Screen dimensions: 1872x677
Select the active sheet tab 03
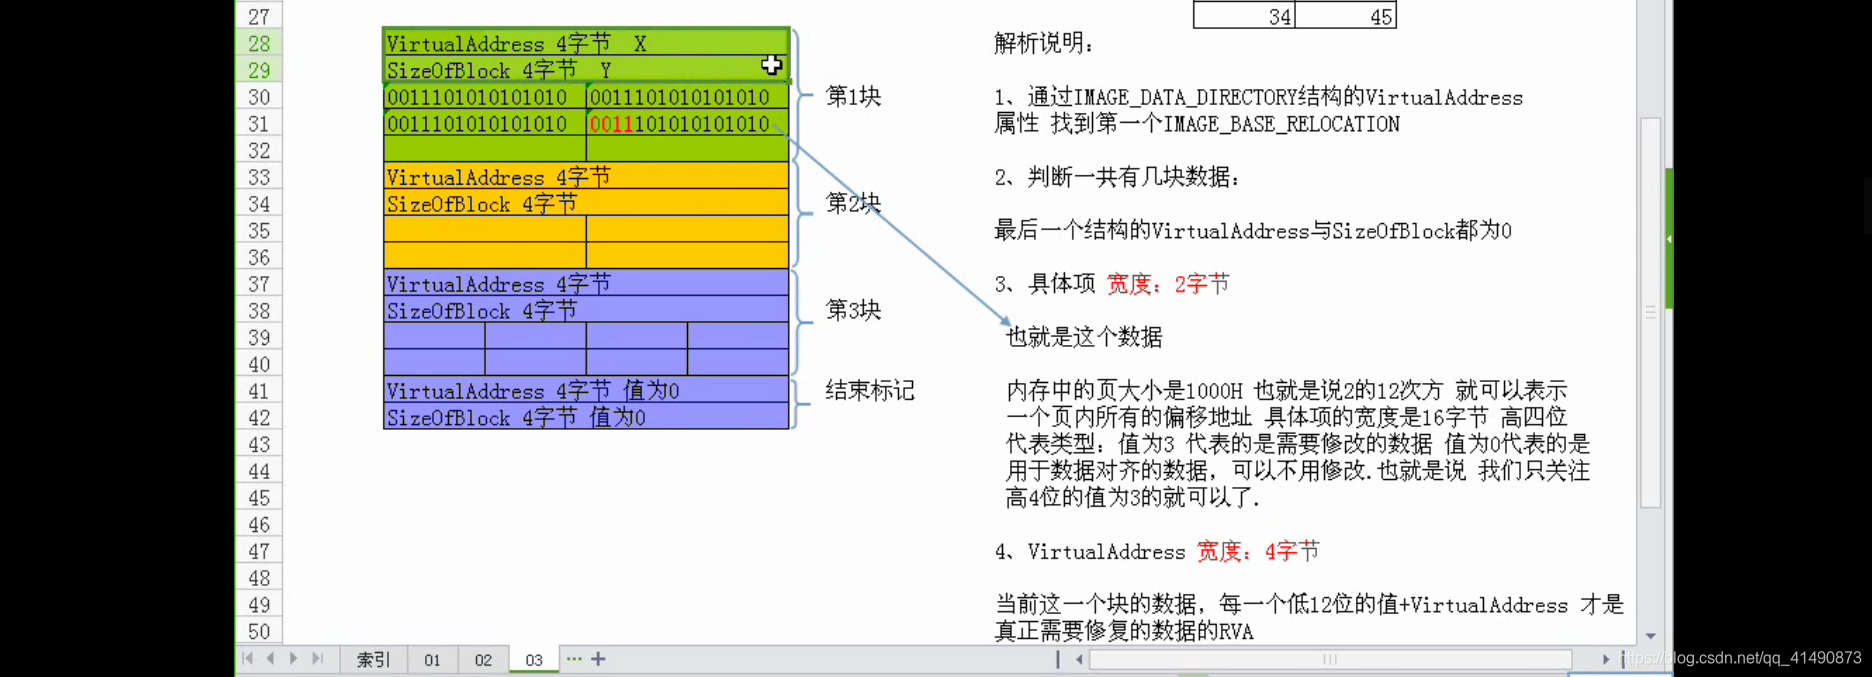pyautogui.click(x=534, y=660)
